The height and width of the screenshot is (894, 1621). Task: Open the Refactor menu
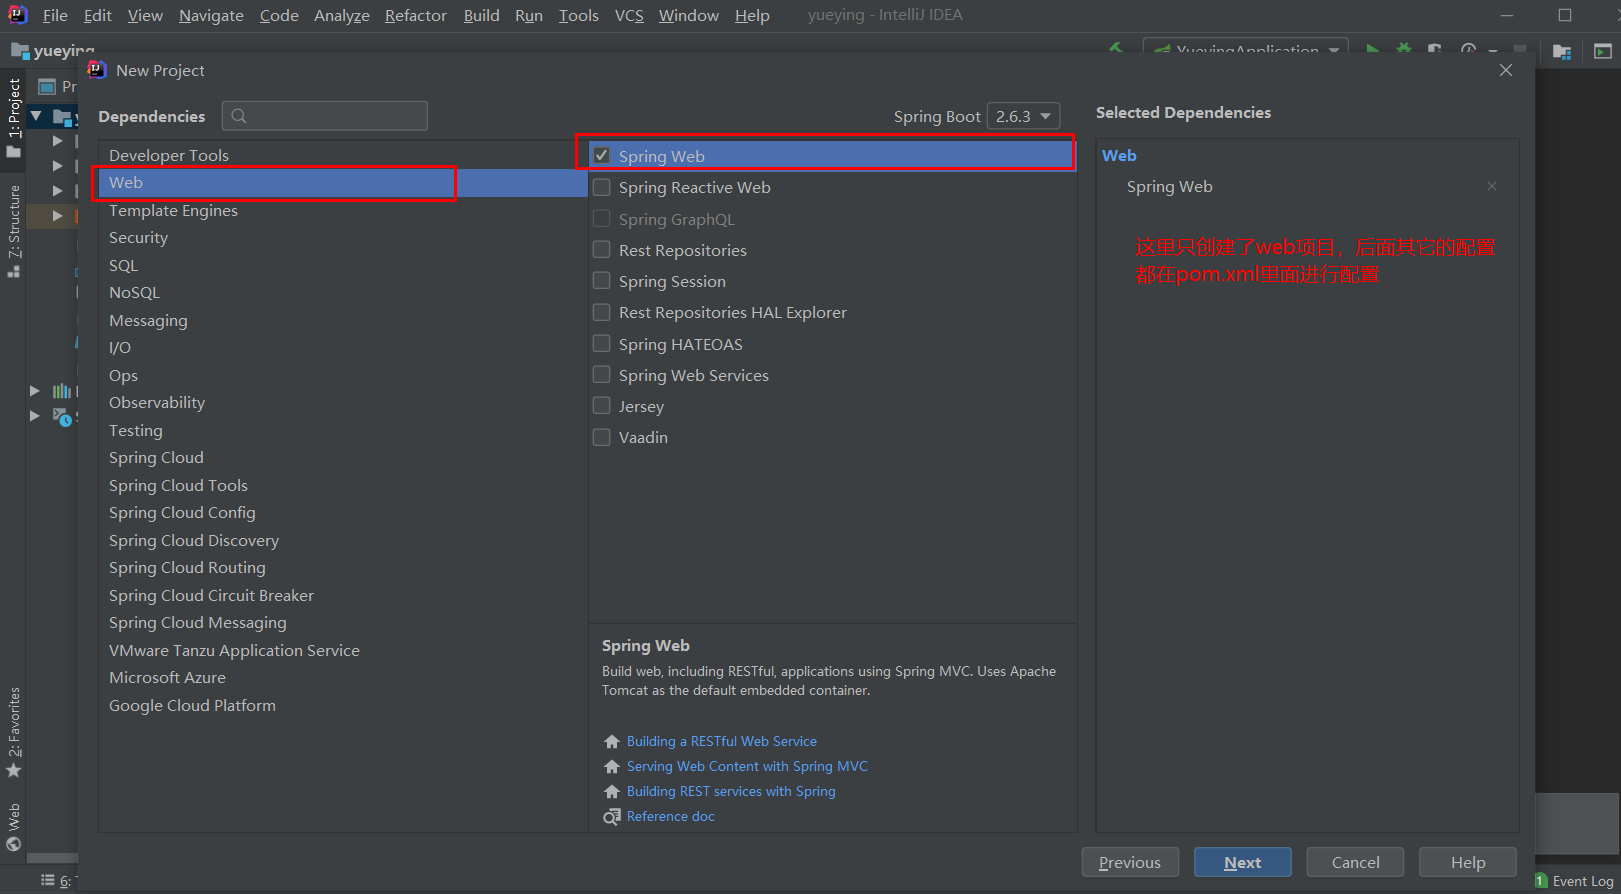pyautogui.click(x=416, y=15)
